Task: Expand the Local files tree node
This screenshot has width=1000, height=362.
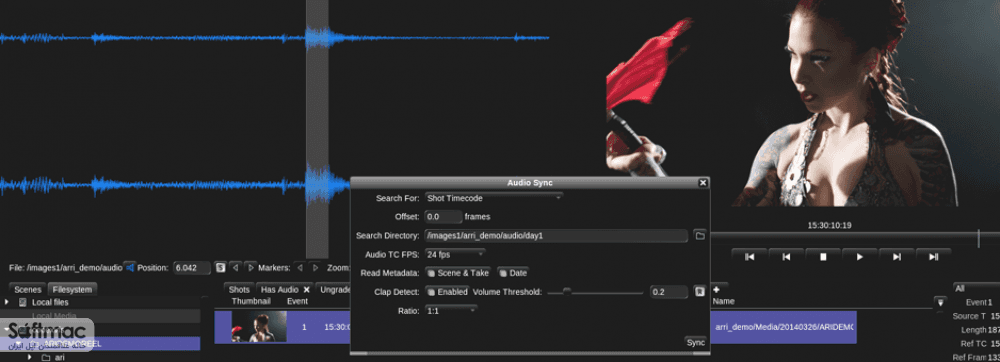Action: (7, 302)
